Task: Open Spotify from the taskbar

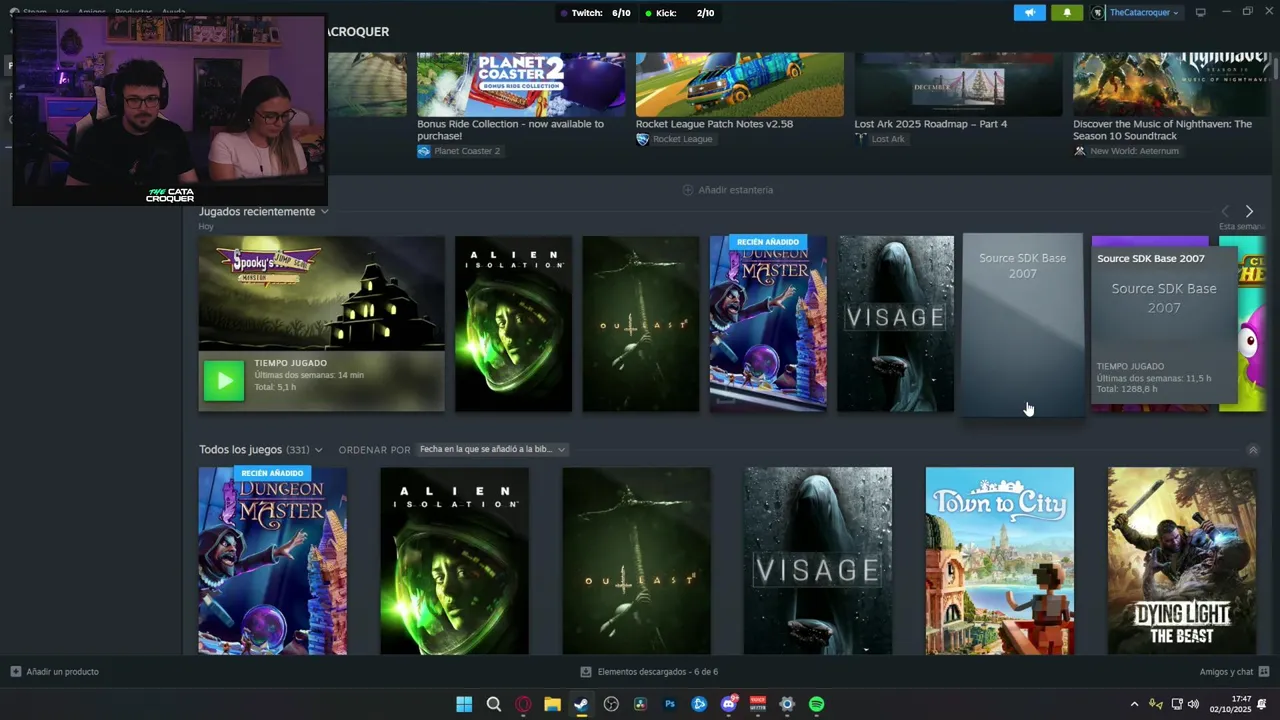Action: click(816, 704)
